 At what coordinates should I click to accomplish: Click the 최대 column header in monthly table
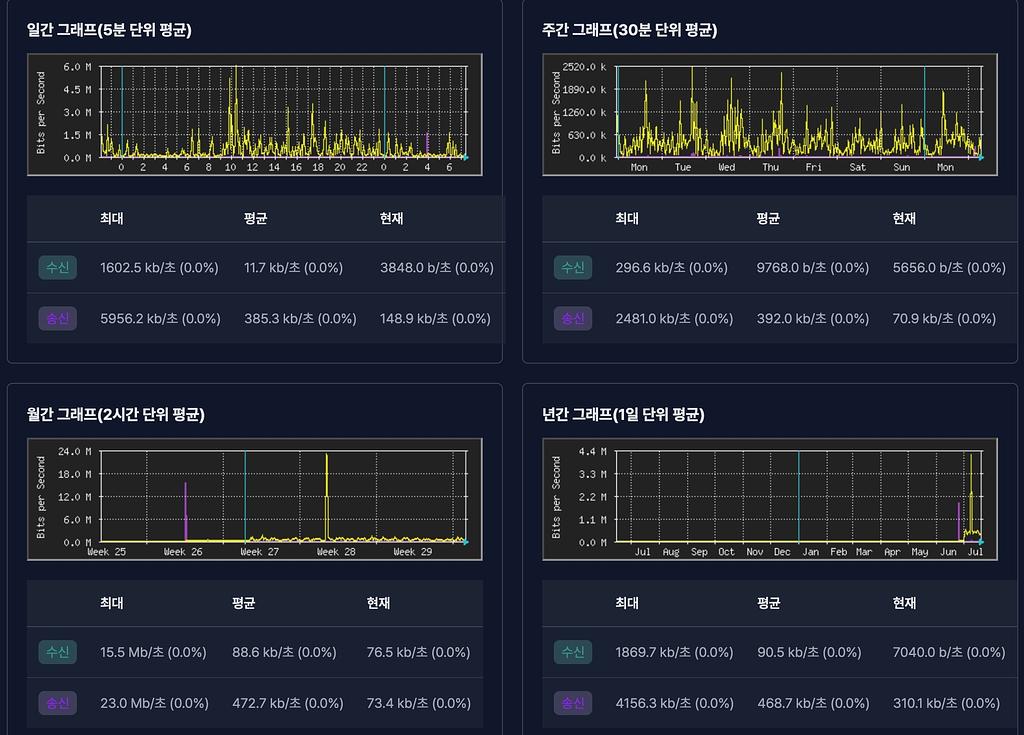(112, 603)
